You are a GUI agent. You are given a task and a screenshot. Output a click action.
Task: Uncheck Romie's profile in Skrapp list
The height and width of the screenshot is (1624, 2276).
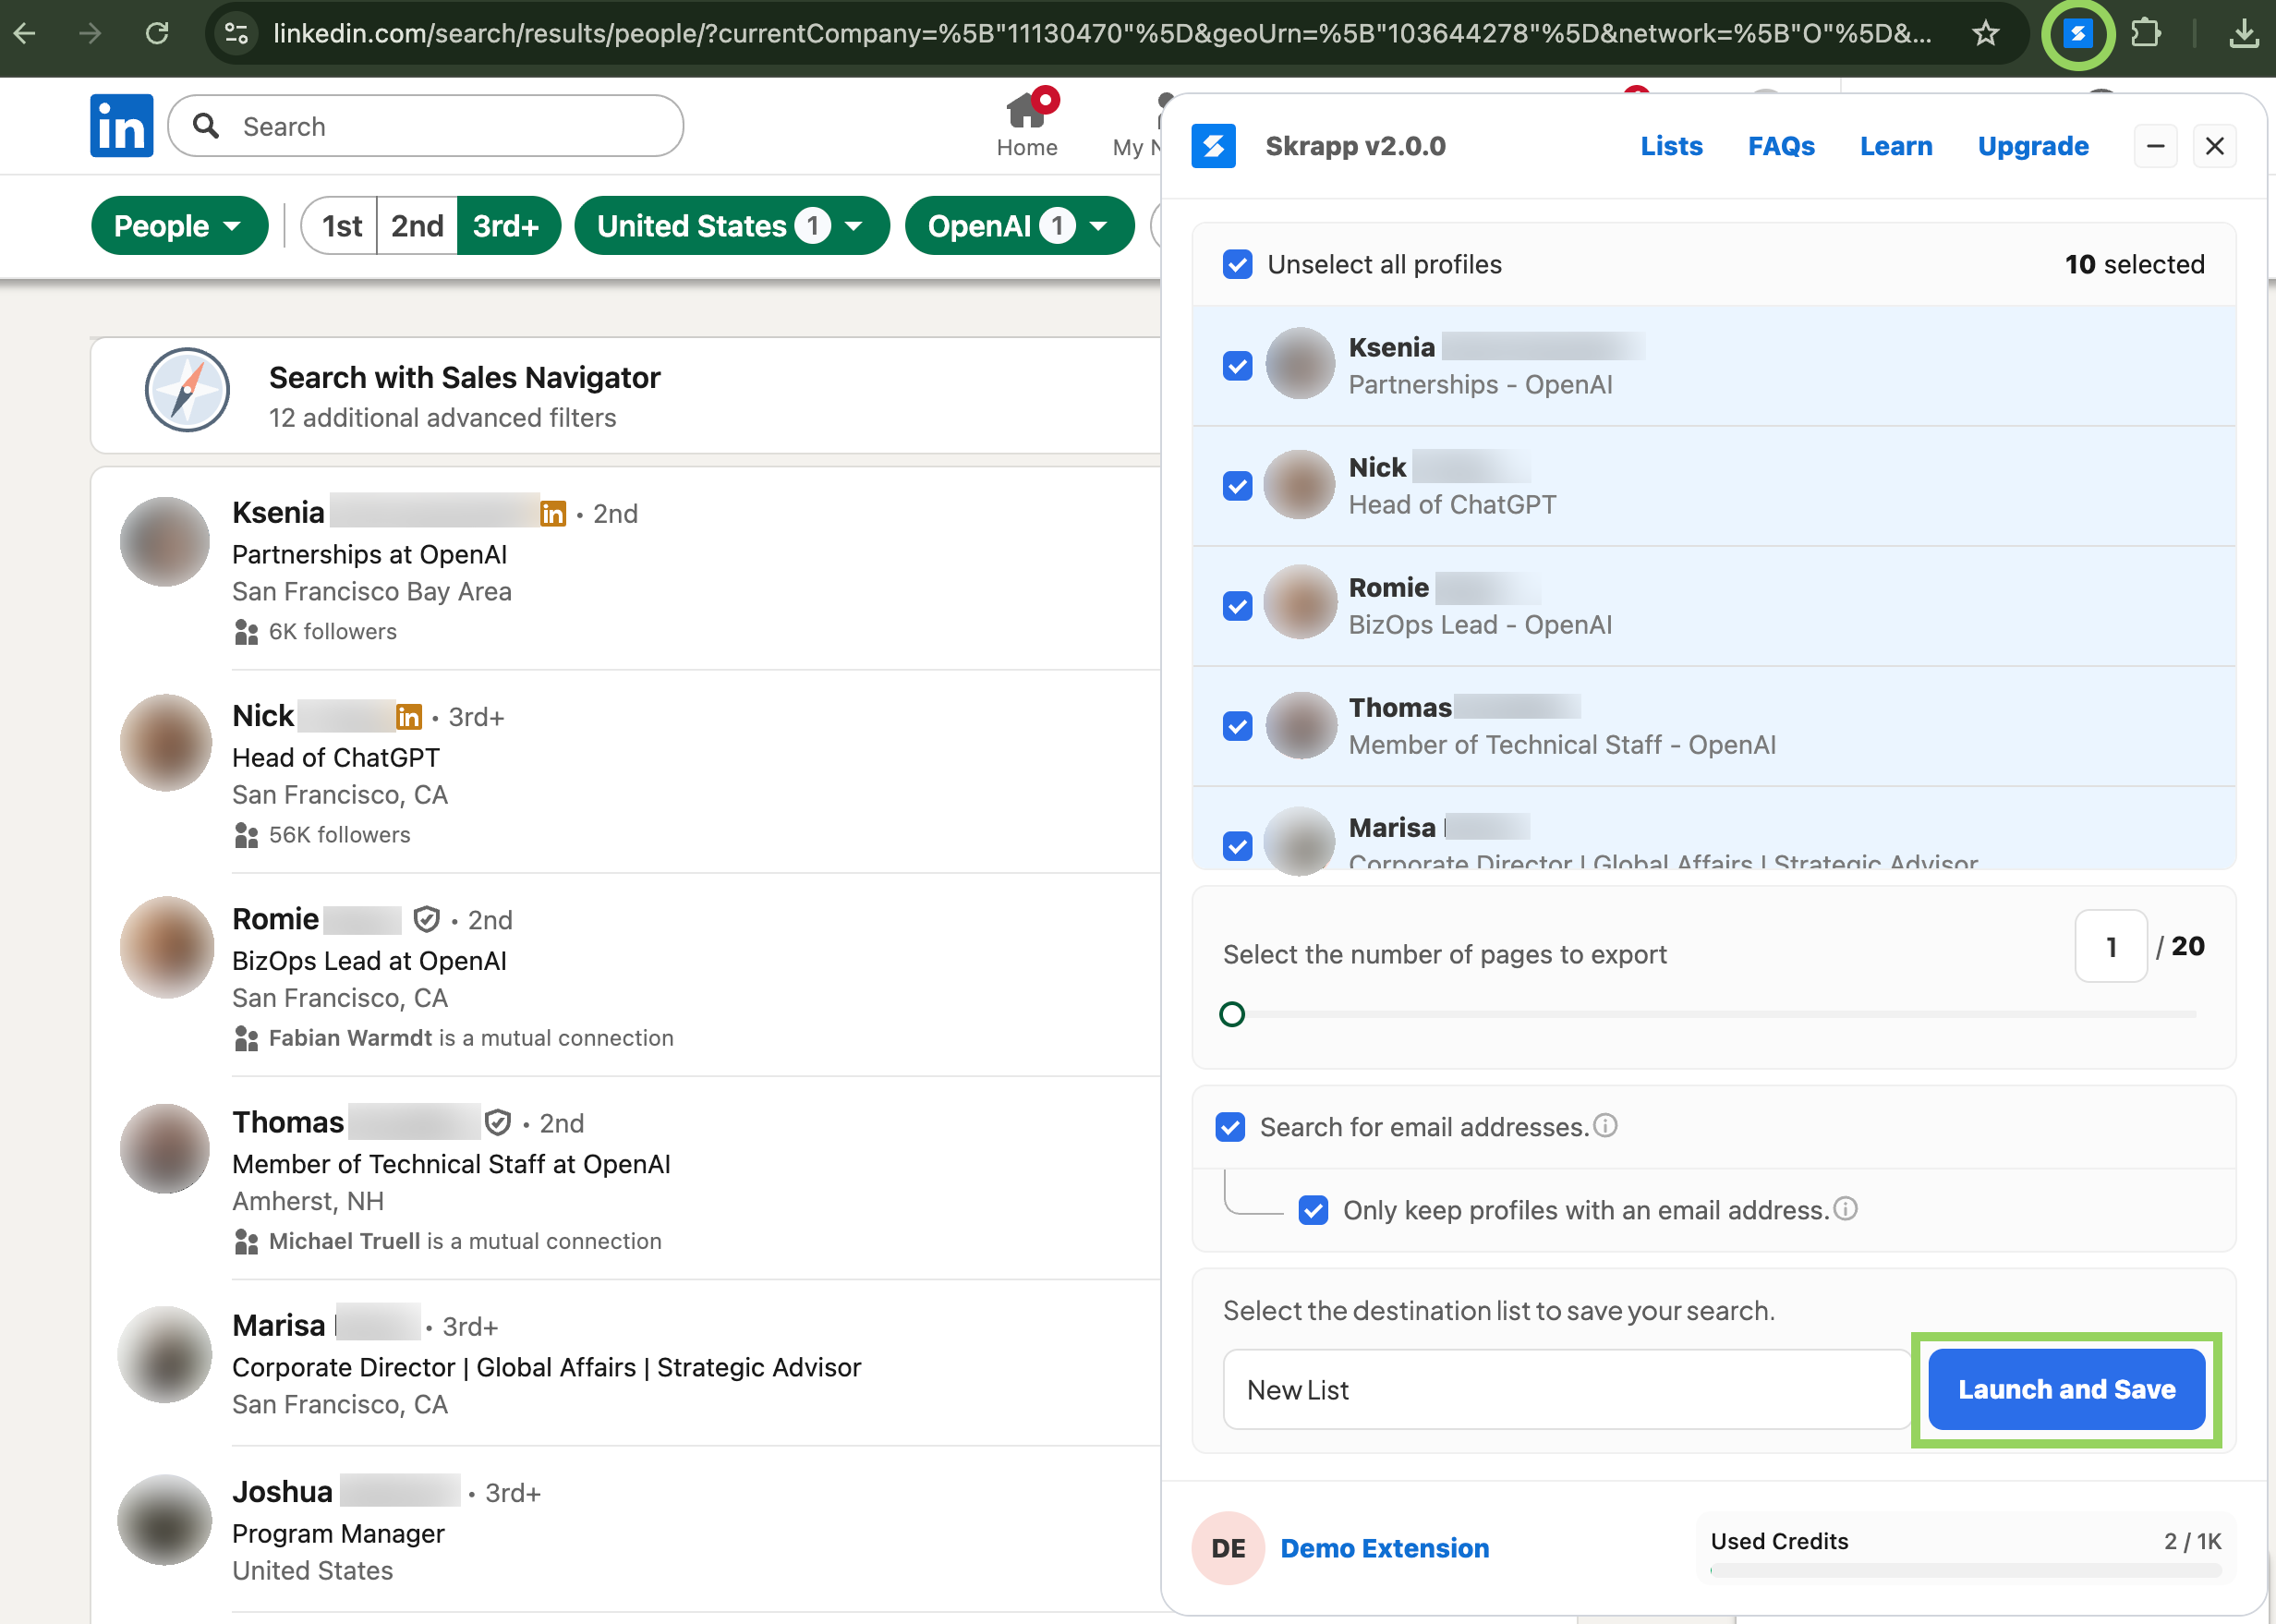[1237, 606]
